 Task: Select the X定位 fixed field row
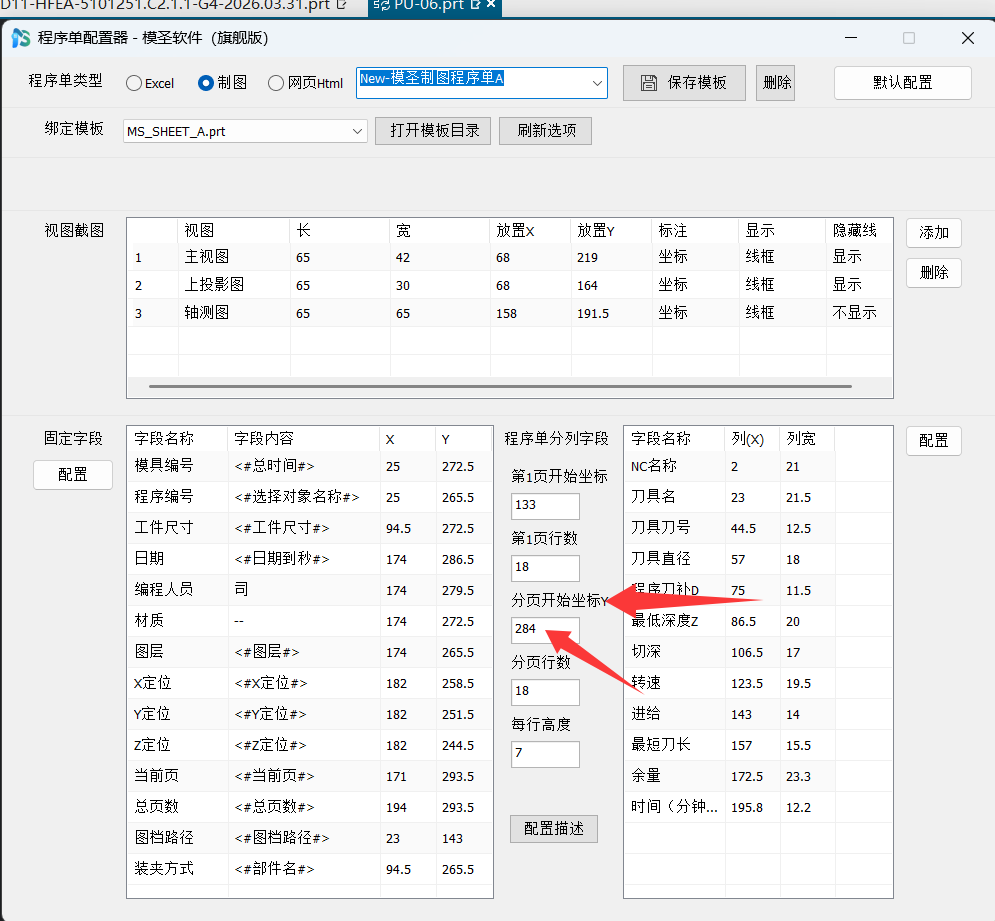(x=310, y=683)
